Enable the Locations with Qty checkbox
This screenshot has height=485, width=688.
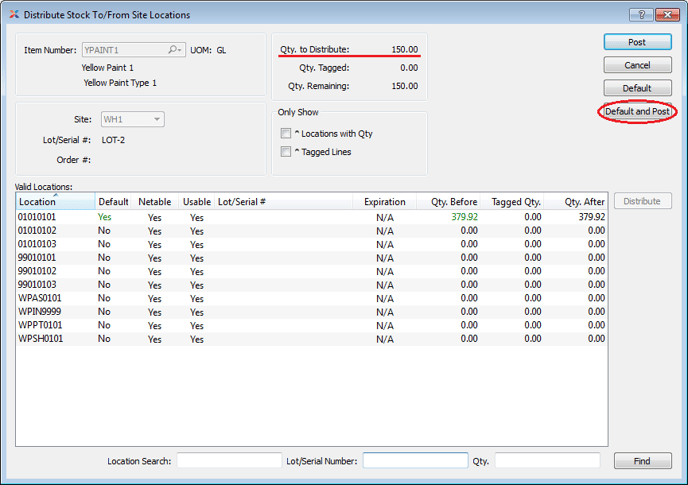pyautogui.click(x=286, y=133)
